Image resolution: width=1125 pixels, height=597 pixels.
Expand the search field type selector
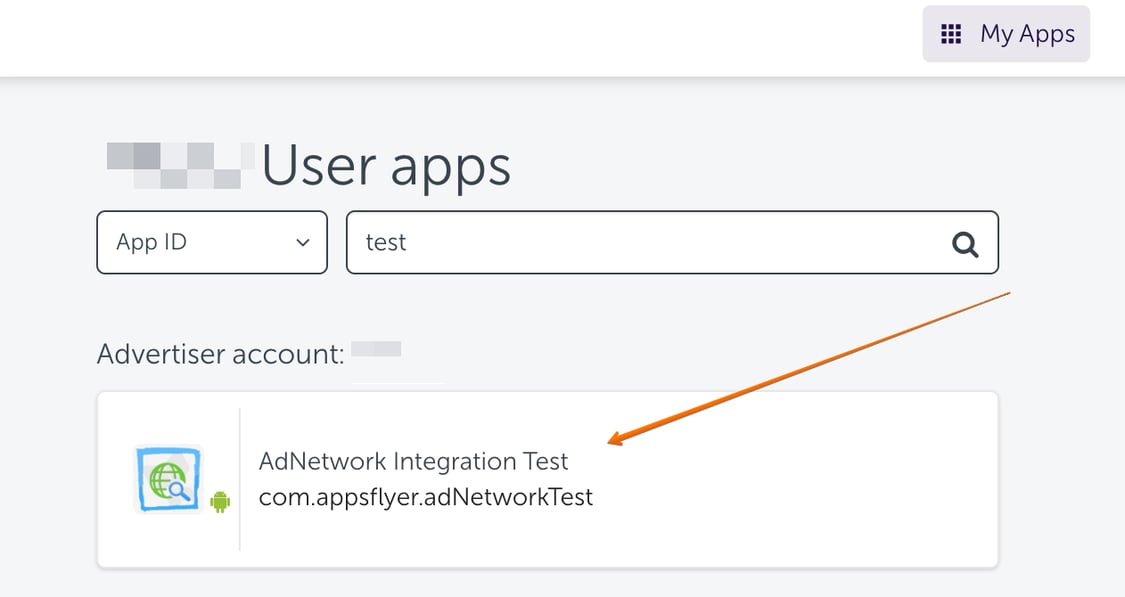click(x=211, y=242)
